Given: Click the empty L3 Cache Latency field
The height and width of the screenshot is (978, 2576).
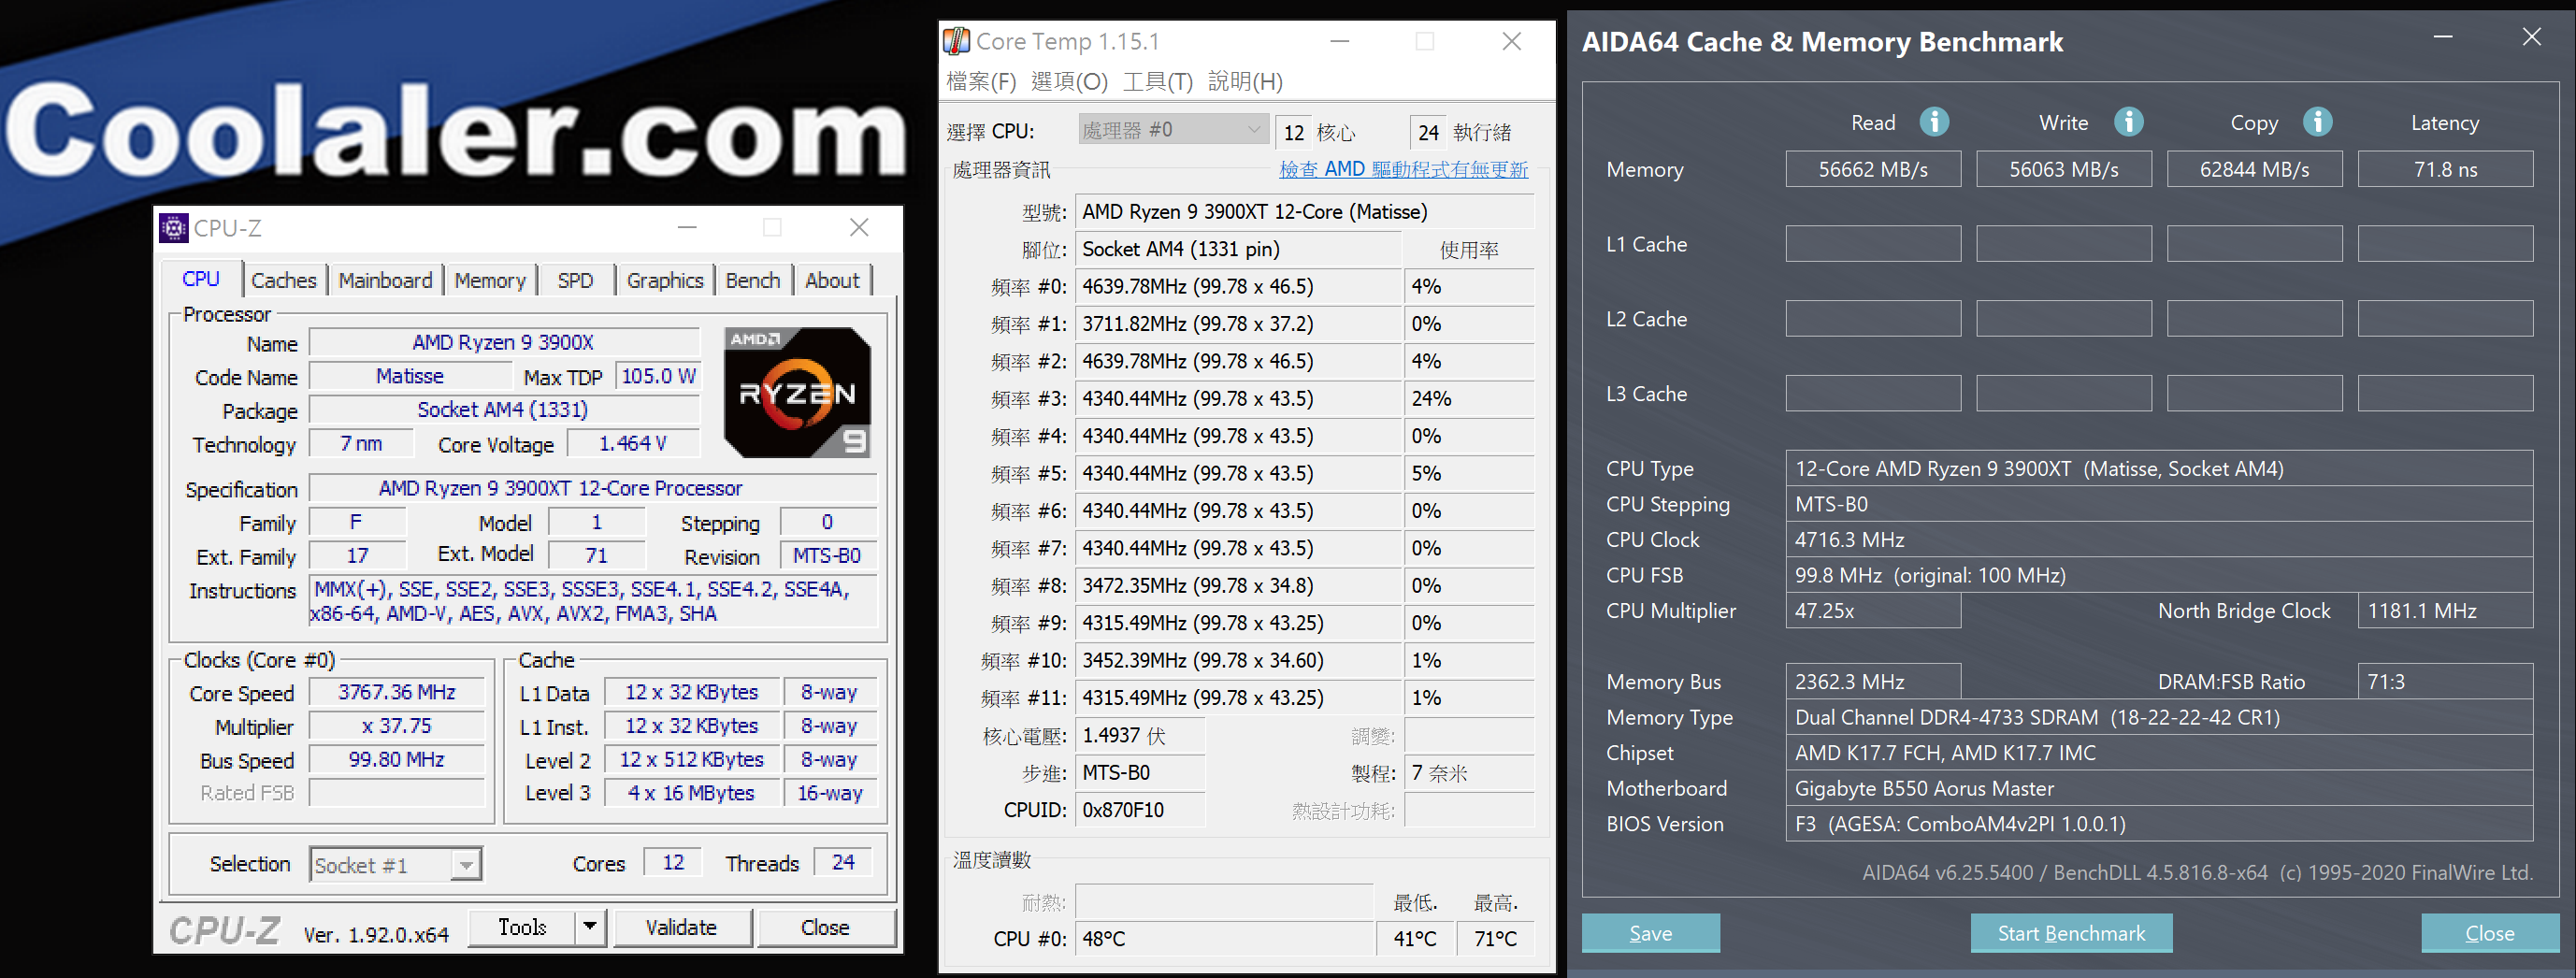Looking at the screenshot, I should point(2445,393).
